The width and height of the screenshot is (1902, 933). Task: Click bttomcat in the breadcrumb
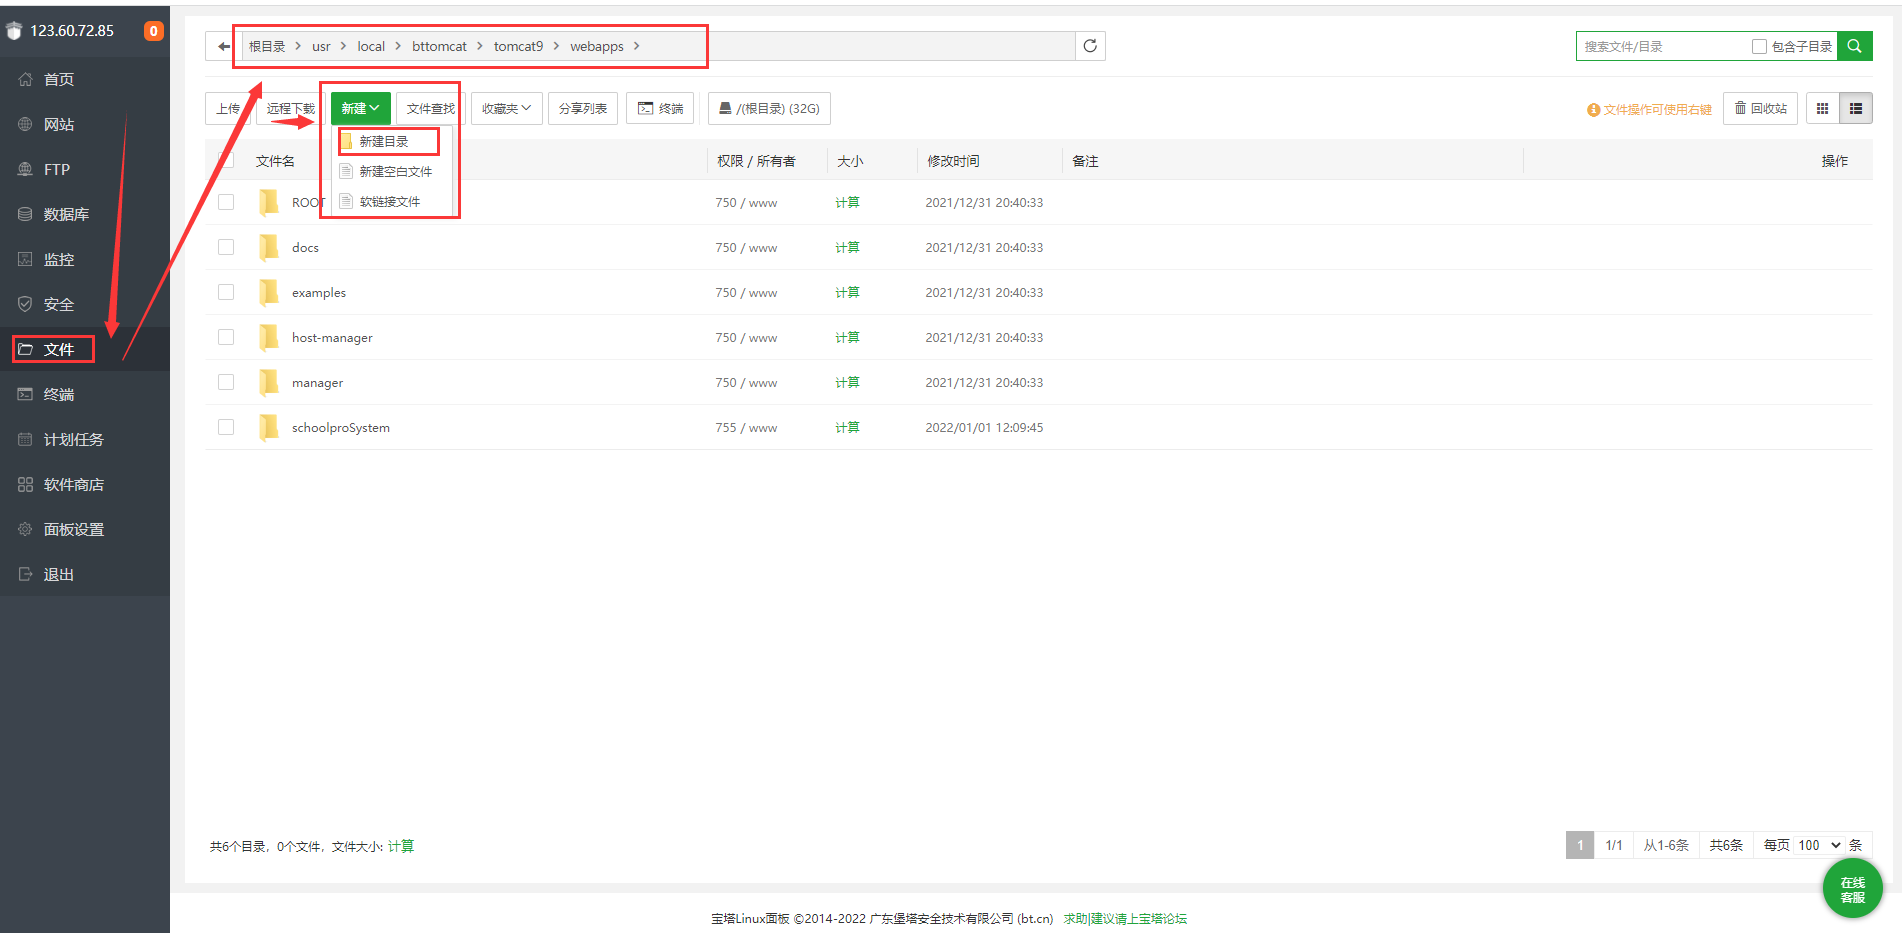[x=439, y=46]
